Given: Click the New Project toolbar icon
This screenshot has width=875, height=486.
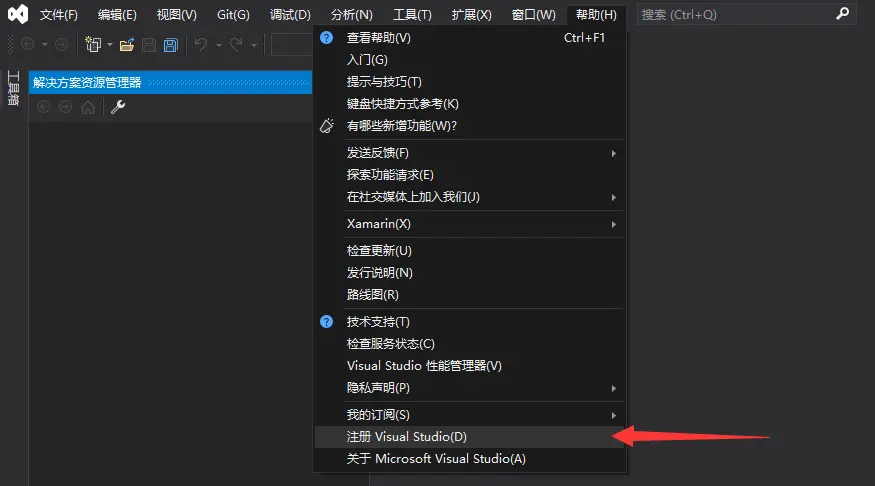Looking at the screenshot, I should point(92,45).
